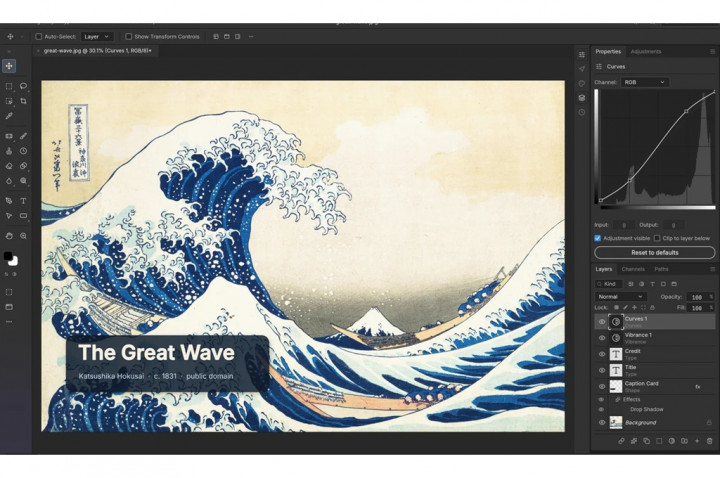The image size is (720, 478).
Task: Select the History Brush clock tool
Action: (x=23, y=151)
